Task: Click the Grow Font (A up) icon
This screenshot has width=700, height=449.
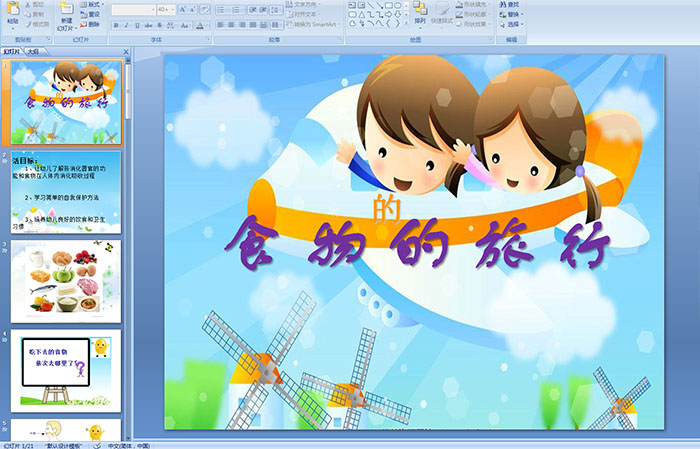Action: (183, 9)
